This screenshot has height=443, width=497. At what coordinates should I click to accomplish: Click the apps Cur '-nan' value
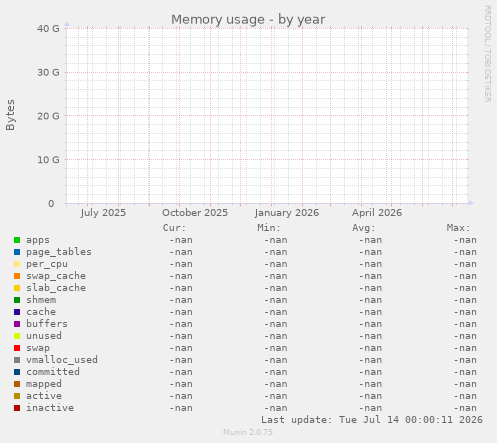pyautogui.click(x=181, y=240)
